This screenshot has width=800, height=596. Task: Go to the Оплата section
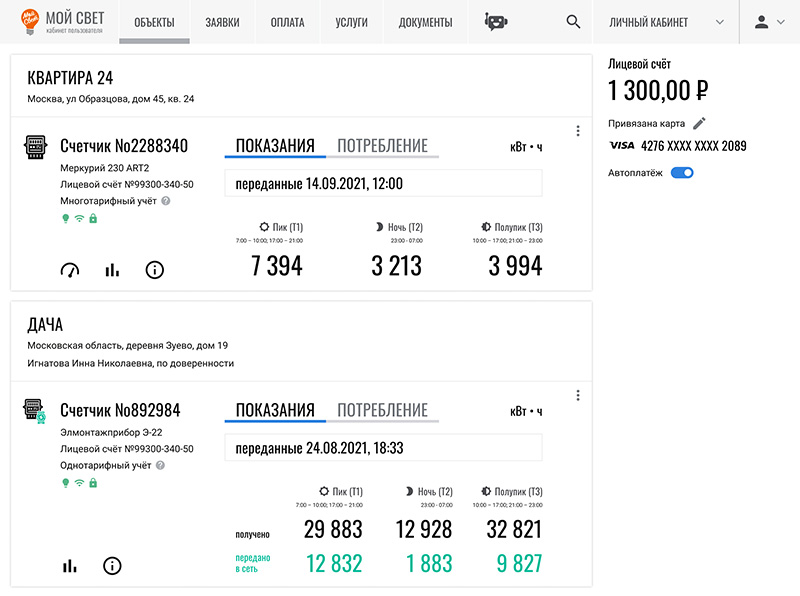tap(287, 21)
